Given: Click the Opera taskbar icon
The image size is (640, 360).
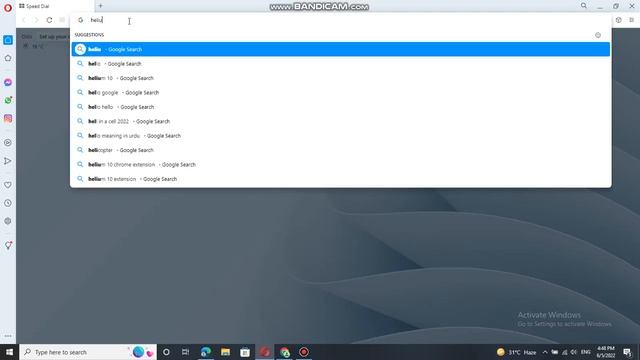Looking at the screenshot, I should point(264,352).
